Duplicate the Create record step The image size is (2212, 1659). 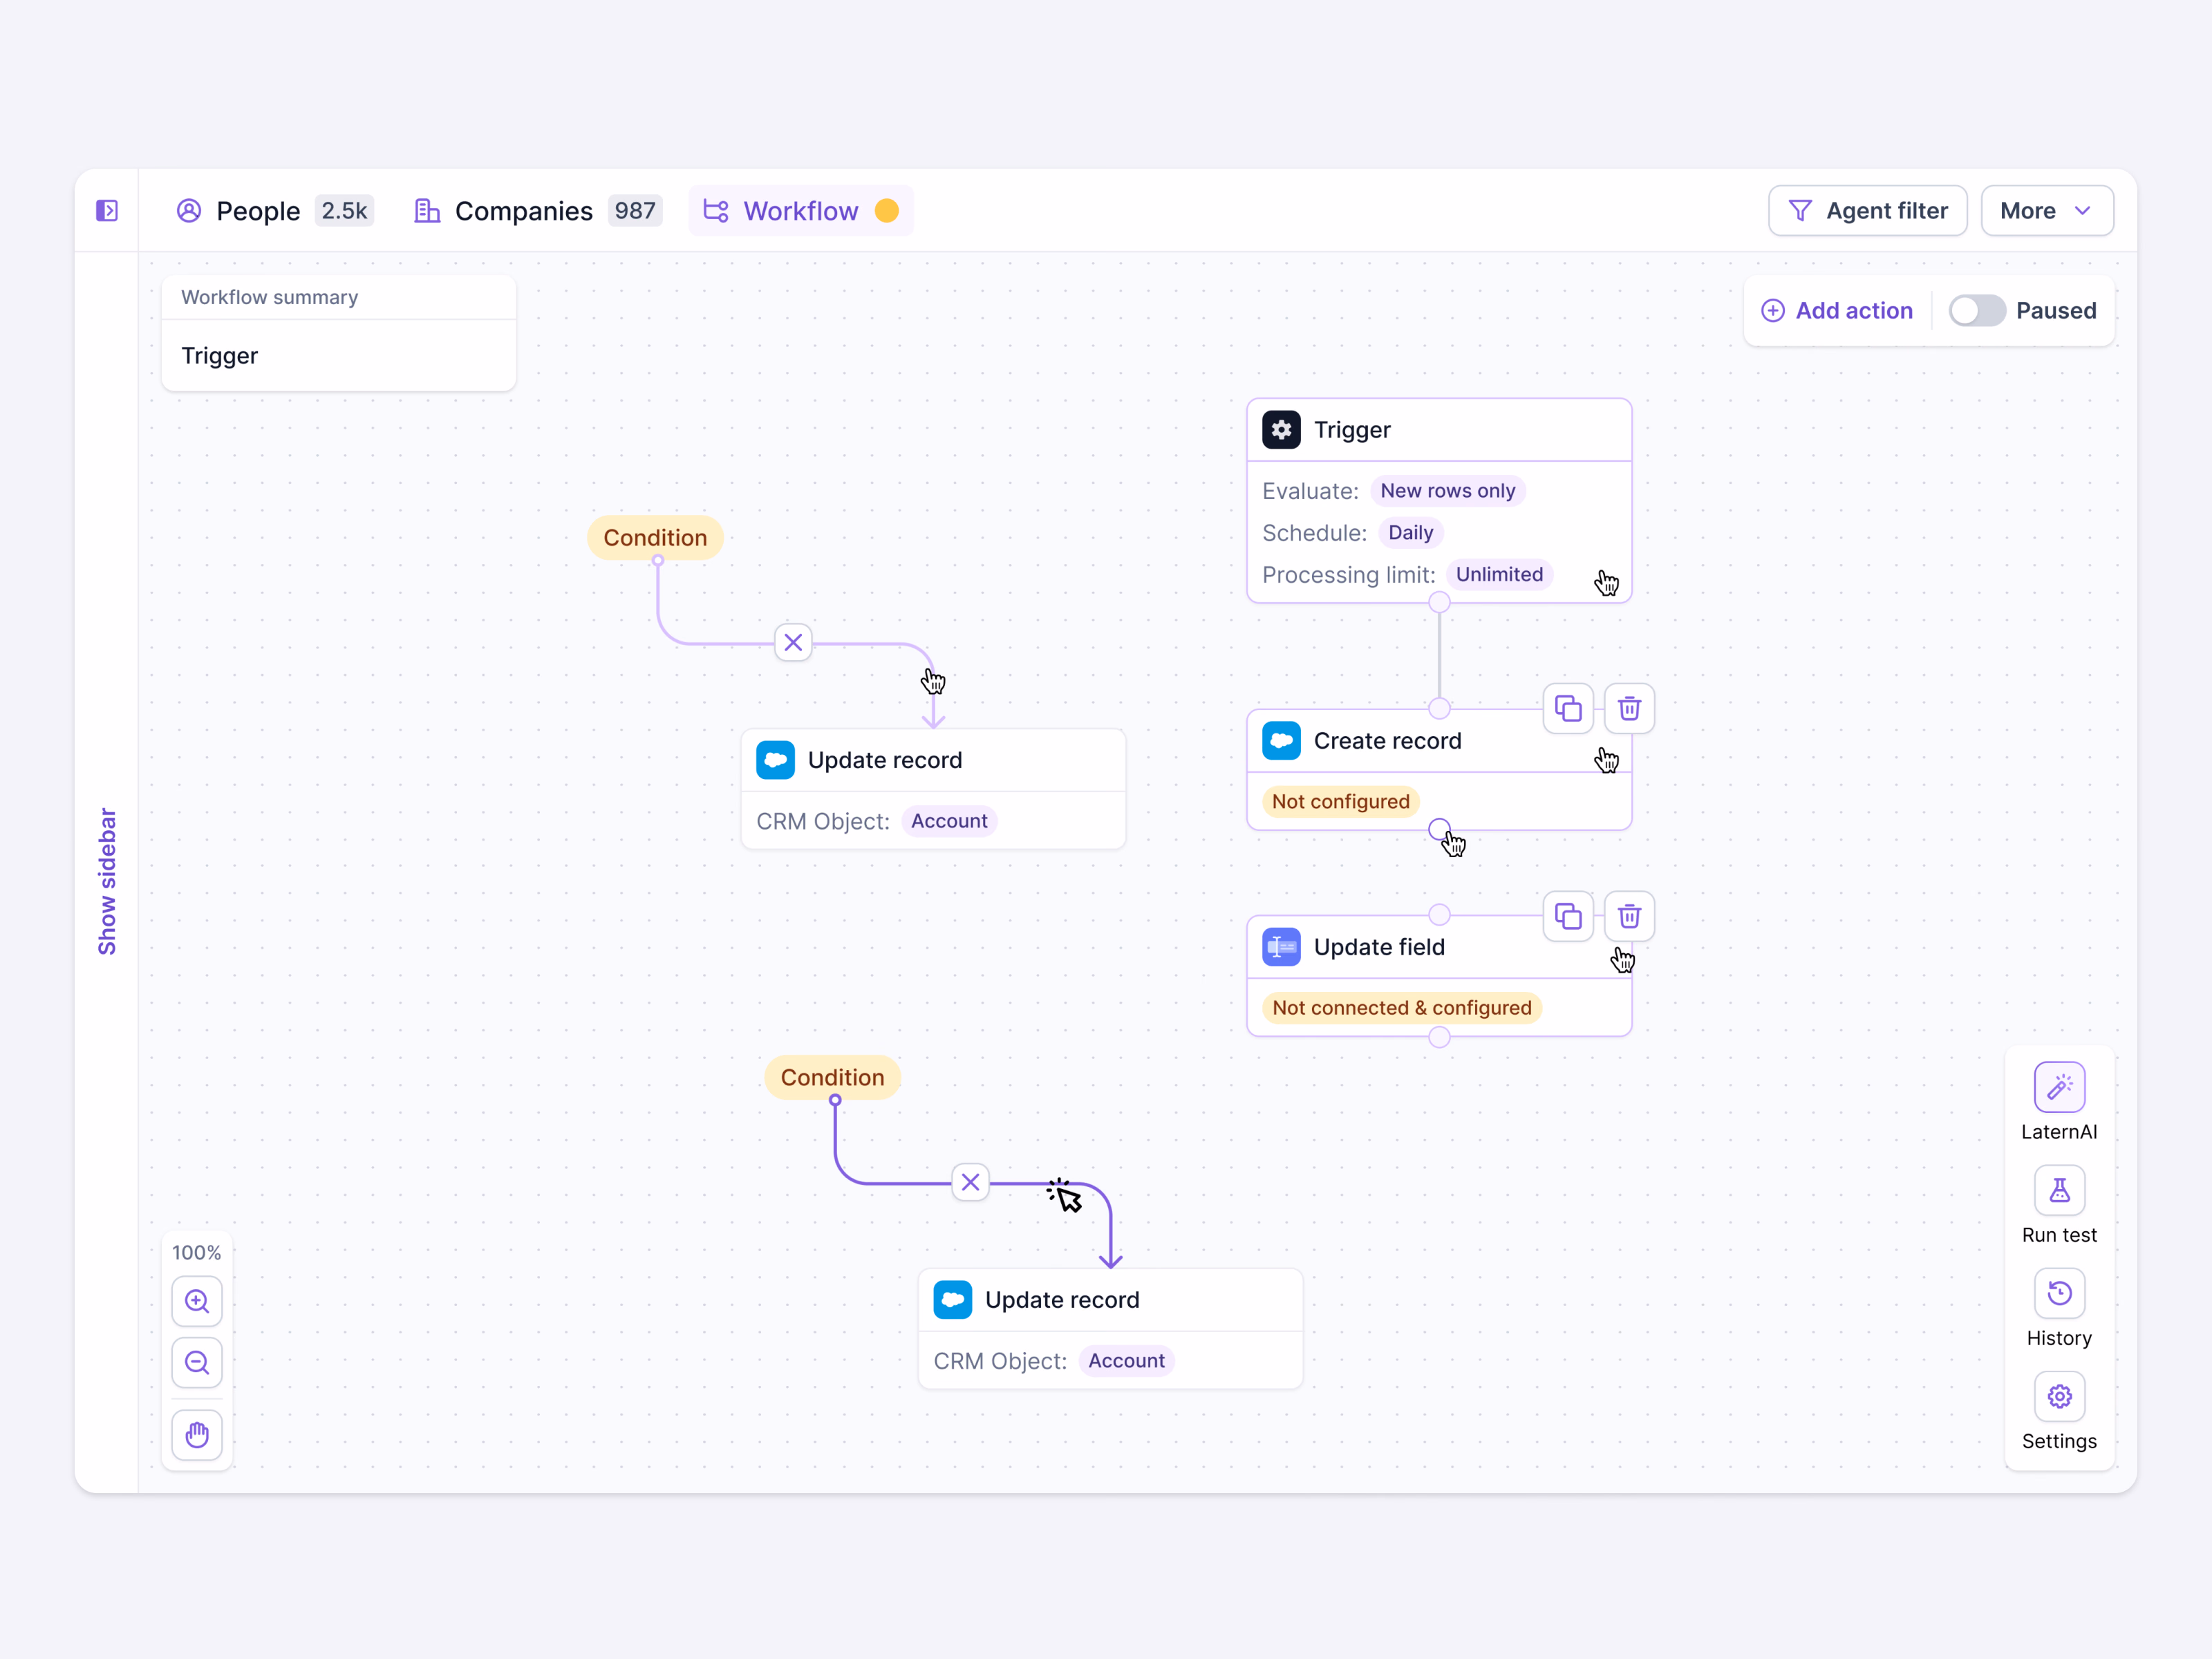pyautogui.click(x=1568, y=709)
